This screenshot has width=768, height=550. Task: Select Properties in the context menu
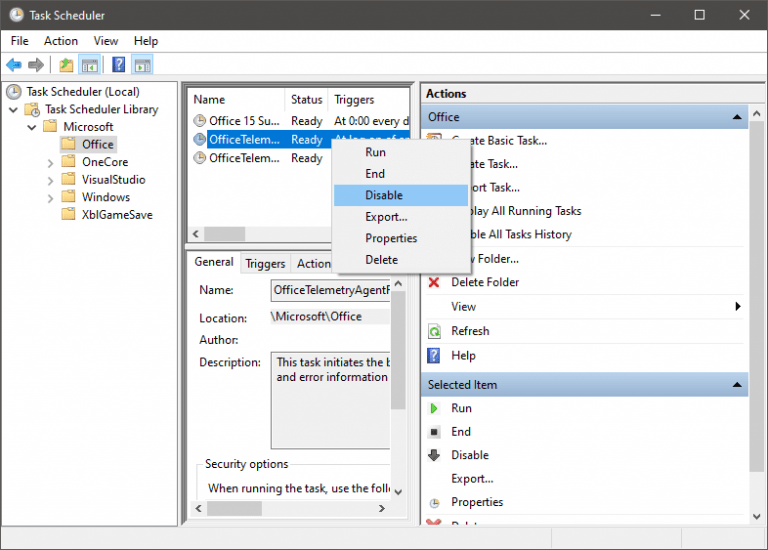(x=390, y=238)
